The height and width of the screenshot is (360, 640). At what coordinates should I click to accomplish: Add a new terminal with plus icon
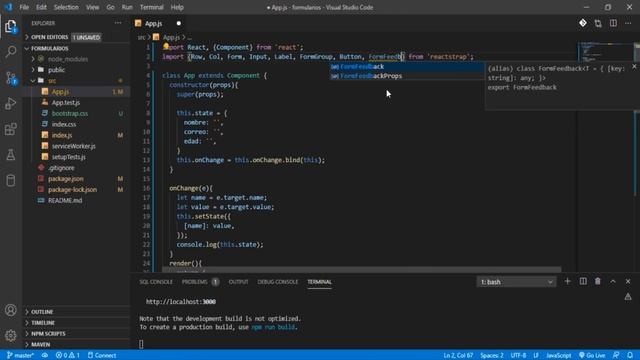pyautogui.click(x=567, y=281)
